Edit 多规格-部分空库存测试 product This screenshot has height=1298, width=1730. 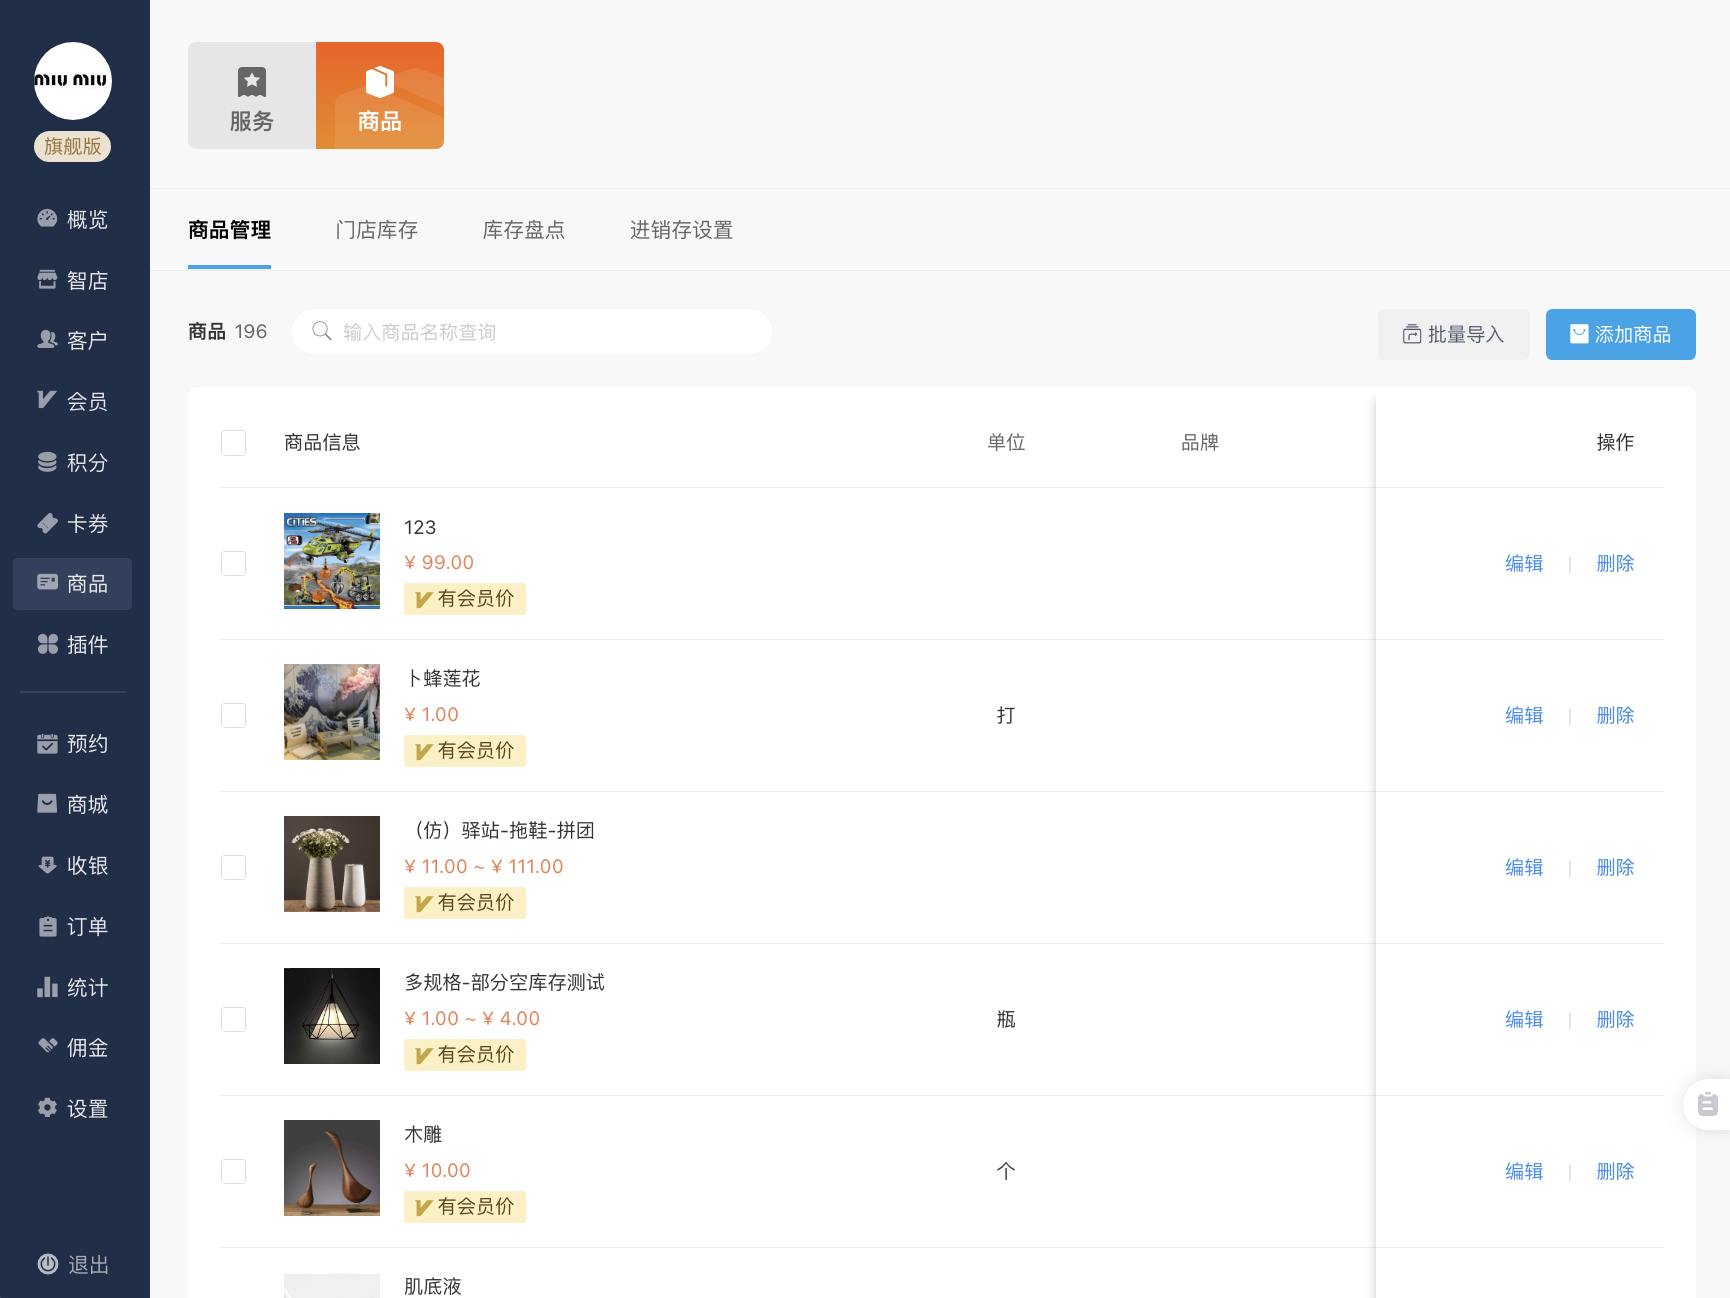(1524, 1019)
